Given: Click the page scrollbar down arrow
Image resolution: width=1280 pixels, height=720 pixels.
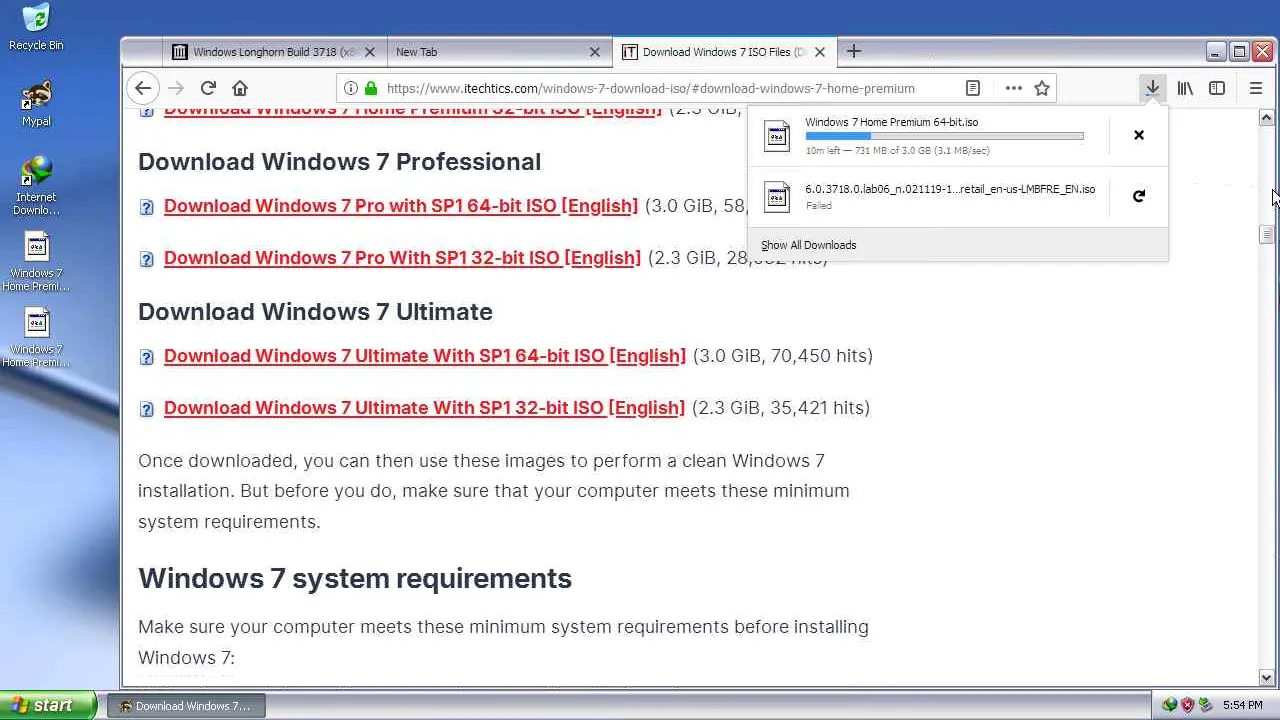Looking at the screenshot, I should (1267, 677).
